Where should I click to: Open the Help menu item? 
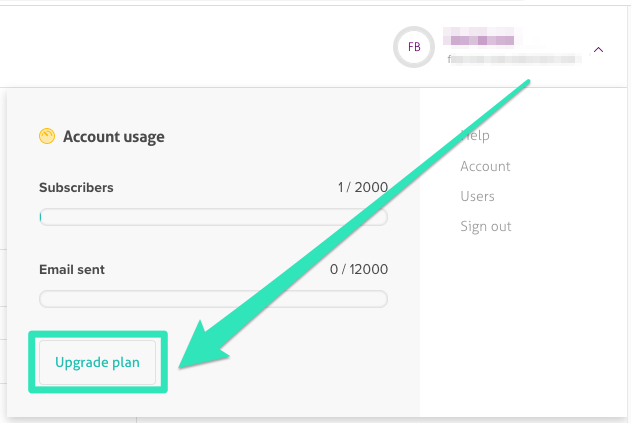tap(476, 135)
